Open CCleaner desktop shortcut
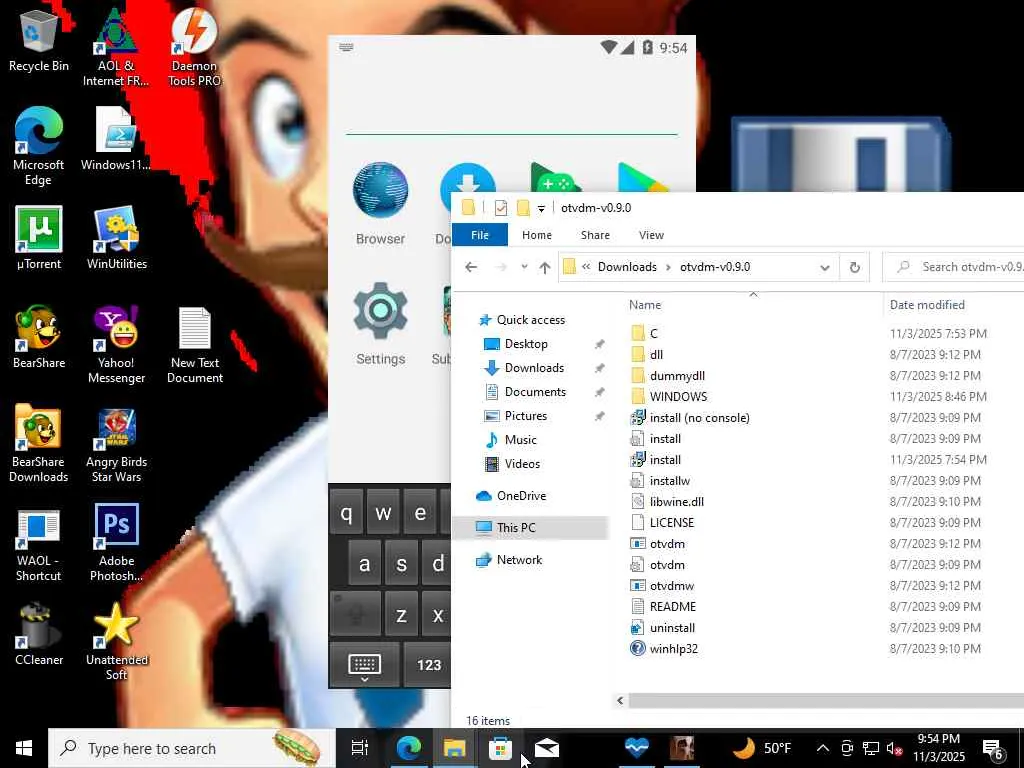1024x768 pixels. click(x=39, y=635)
